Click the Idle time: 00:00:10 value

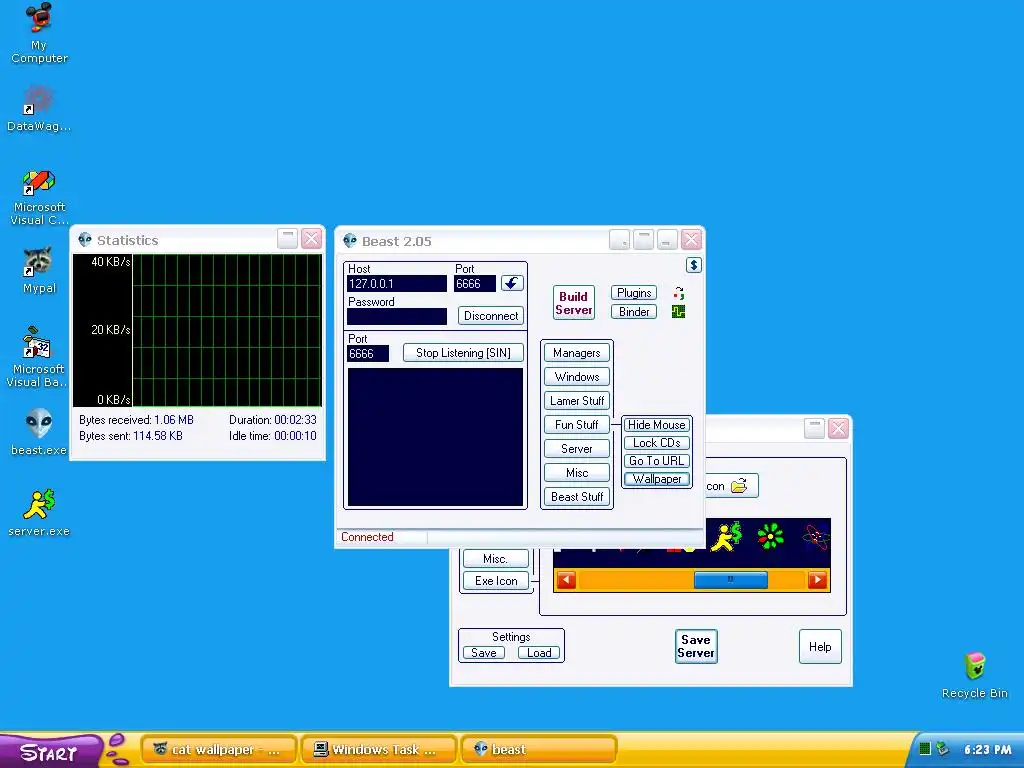[295, 436]
